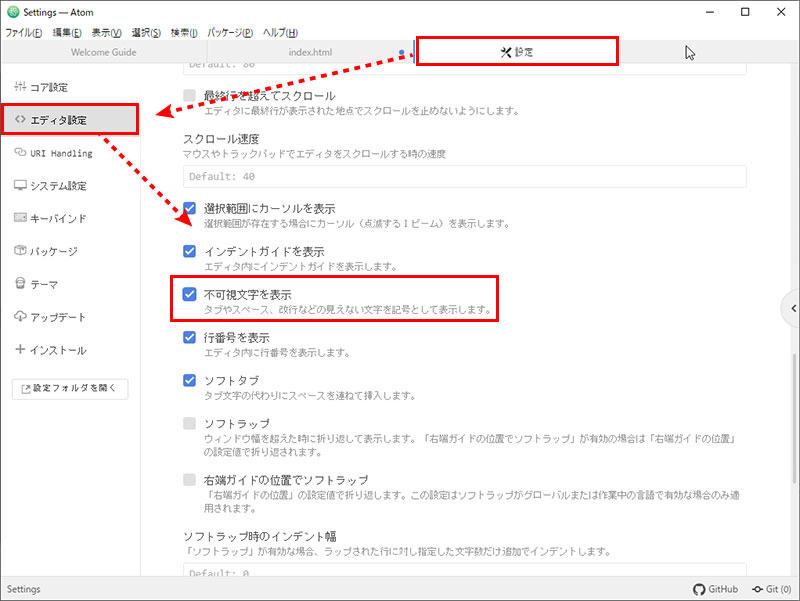Open the URI Handling section
This screenshot has width=800, height=601.
tap(70, 153)
